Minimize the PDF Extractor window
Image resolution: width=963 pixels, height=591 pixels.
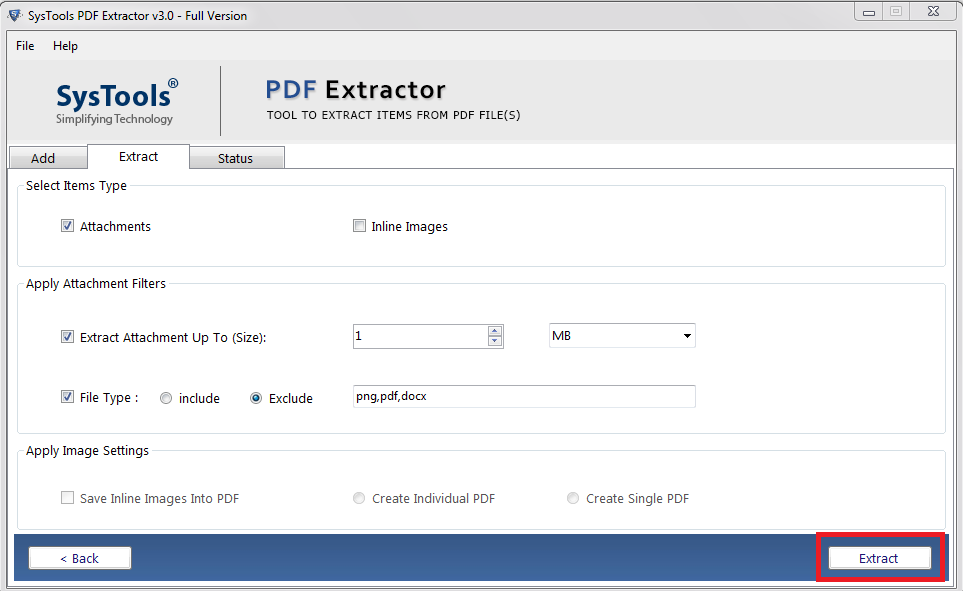[868, 12]
